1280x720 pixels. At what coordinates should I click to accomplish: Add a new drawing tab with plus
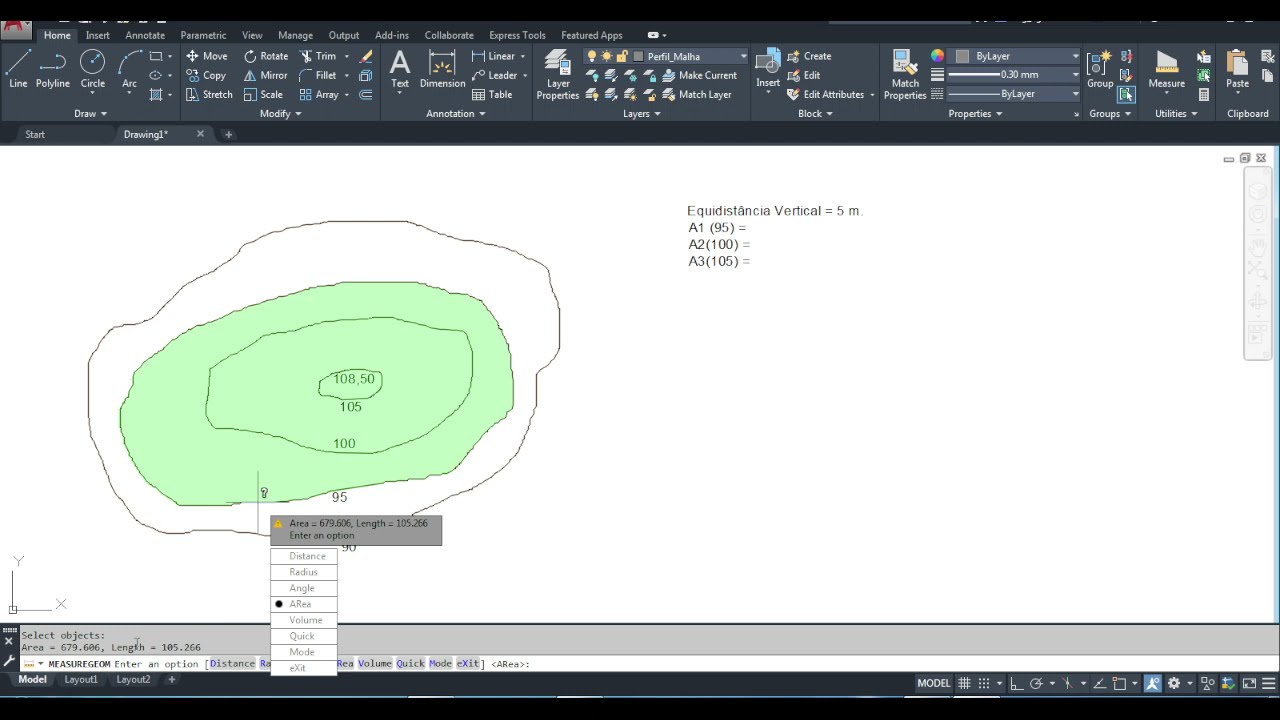(228, 134)
